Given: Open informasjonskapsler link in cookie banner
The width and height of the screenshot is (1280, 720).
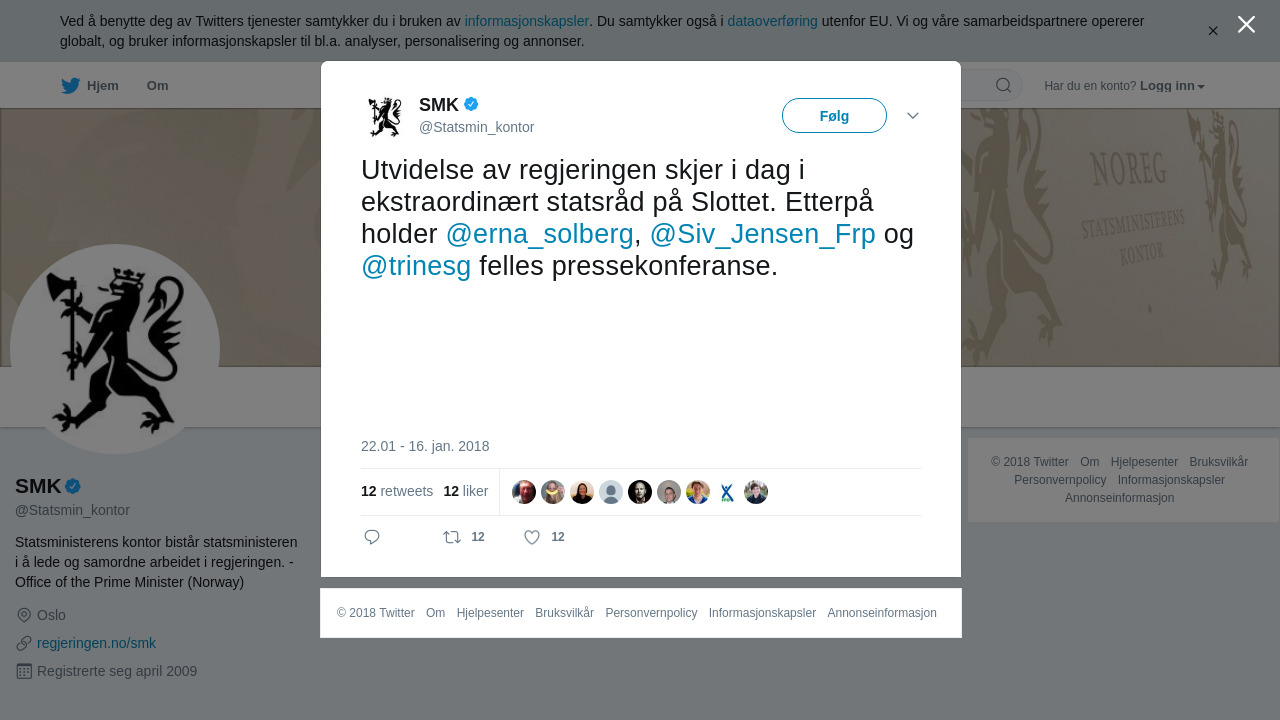Looking at the screenshot, I should point(527,21).
